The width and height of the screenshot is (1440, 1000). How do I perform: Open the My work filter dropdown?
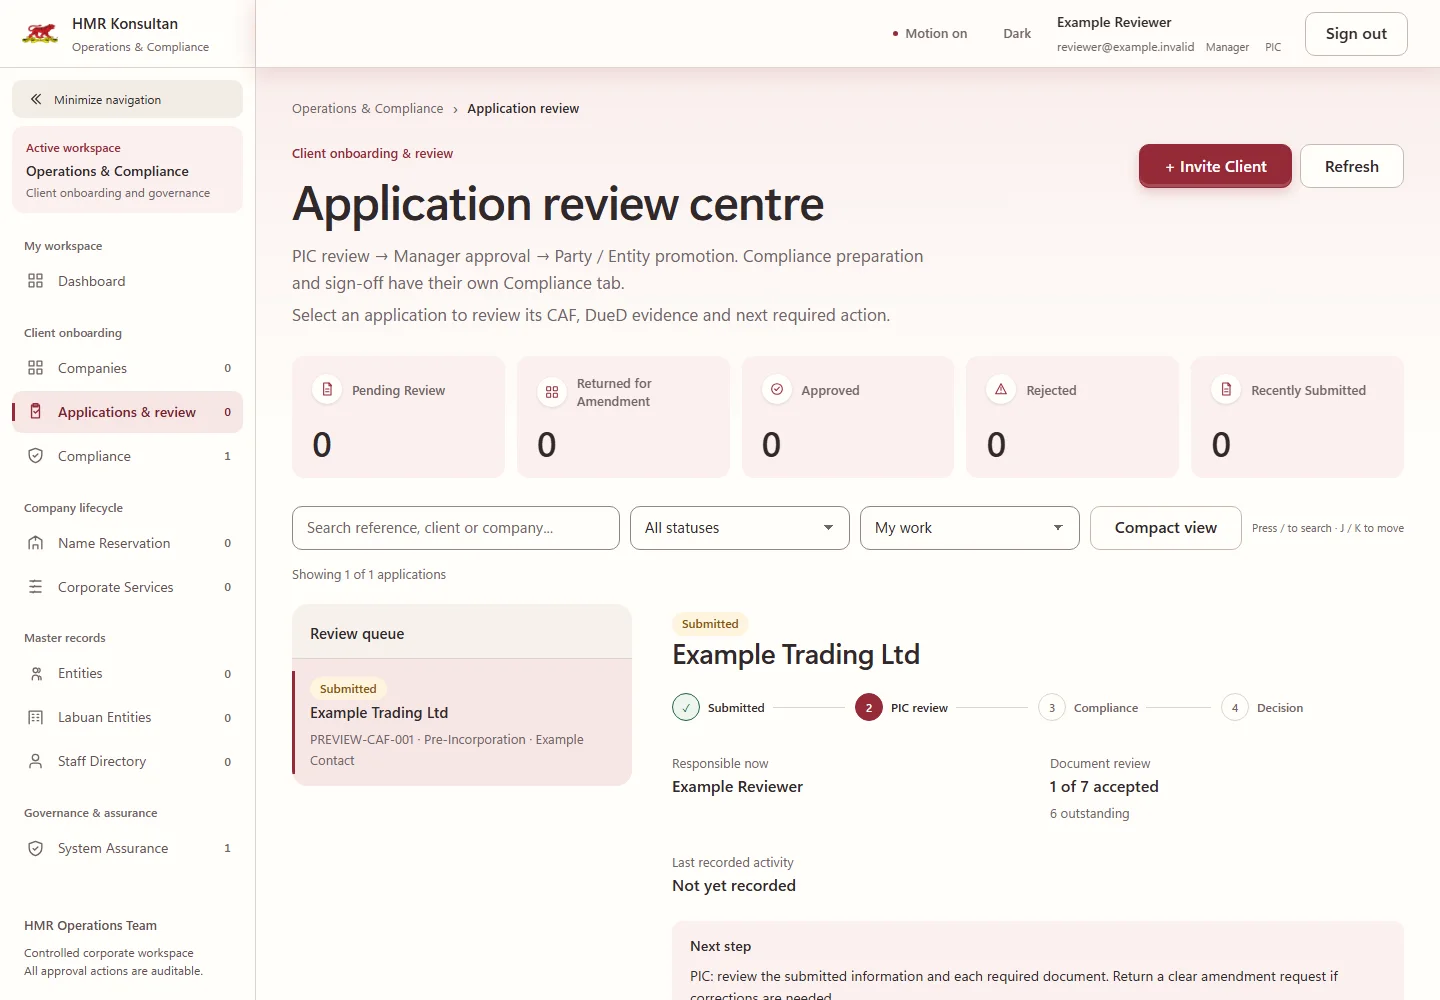point(970,528)
